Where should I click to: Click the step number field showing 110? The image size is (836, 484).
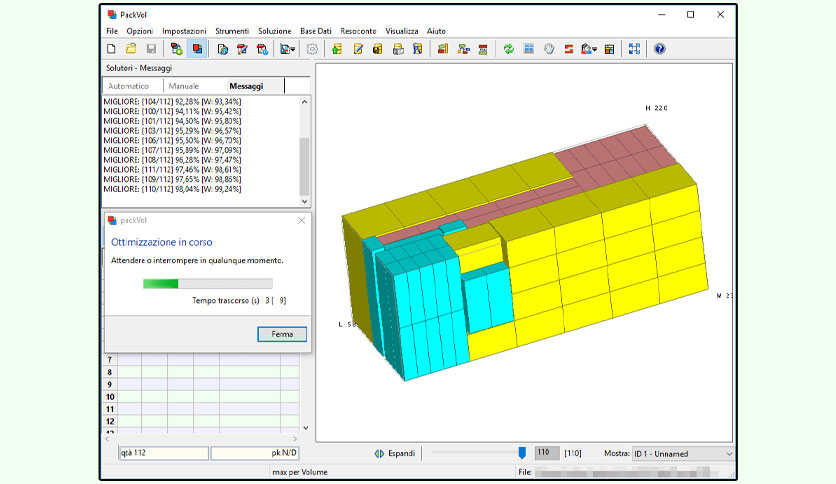click(x=547, y=453)
